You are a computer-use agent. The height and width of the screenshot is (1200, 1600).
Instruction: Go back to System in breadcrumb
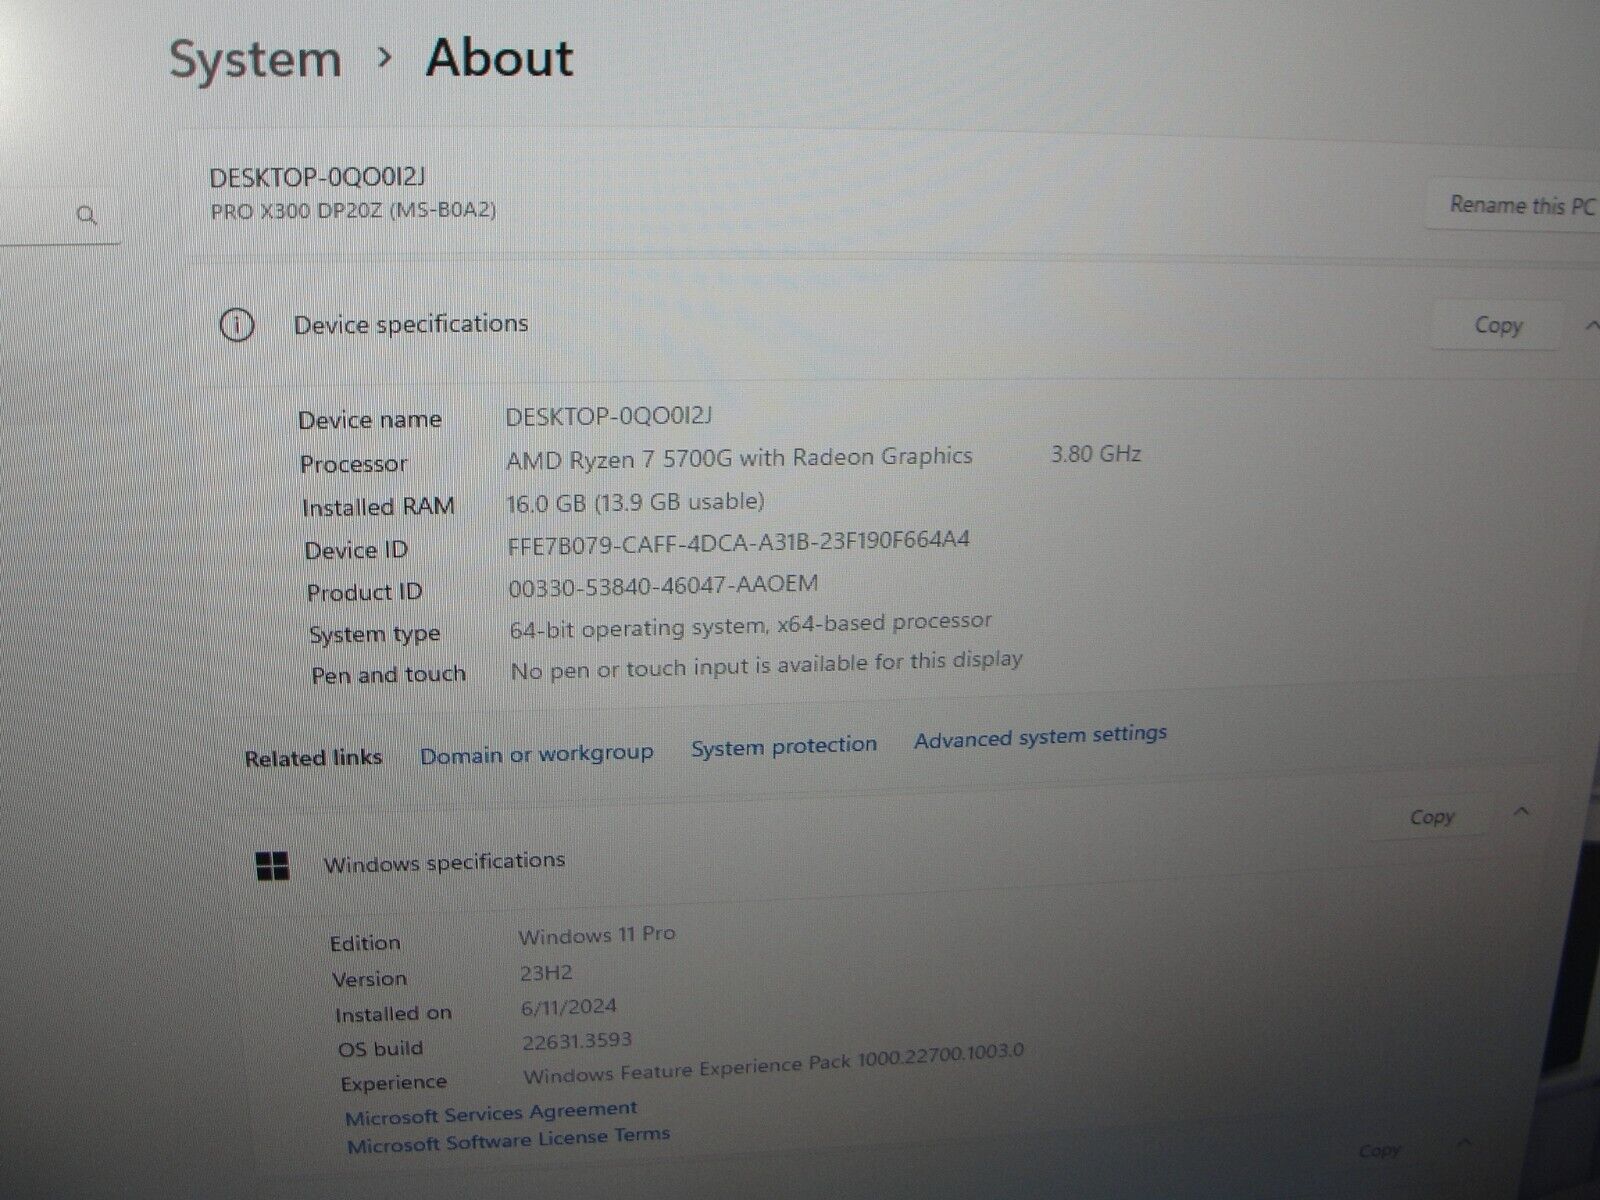click(255, 58)
